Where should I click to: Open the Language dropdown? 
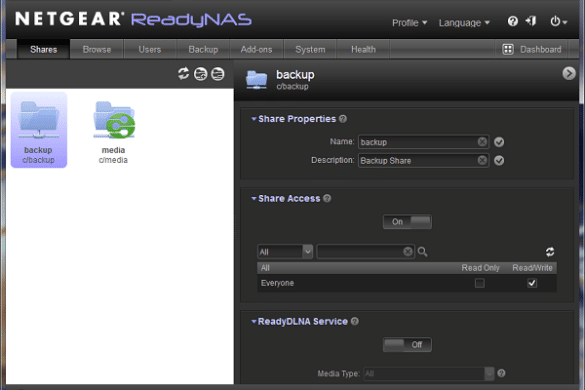(x=464, y=23)
